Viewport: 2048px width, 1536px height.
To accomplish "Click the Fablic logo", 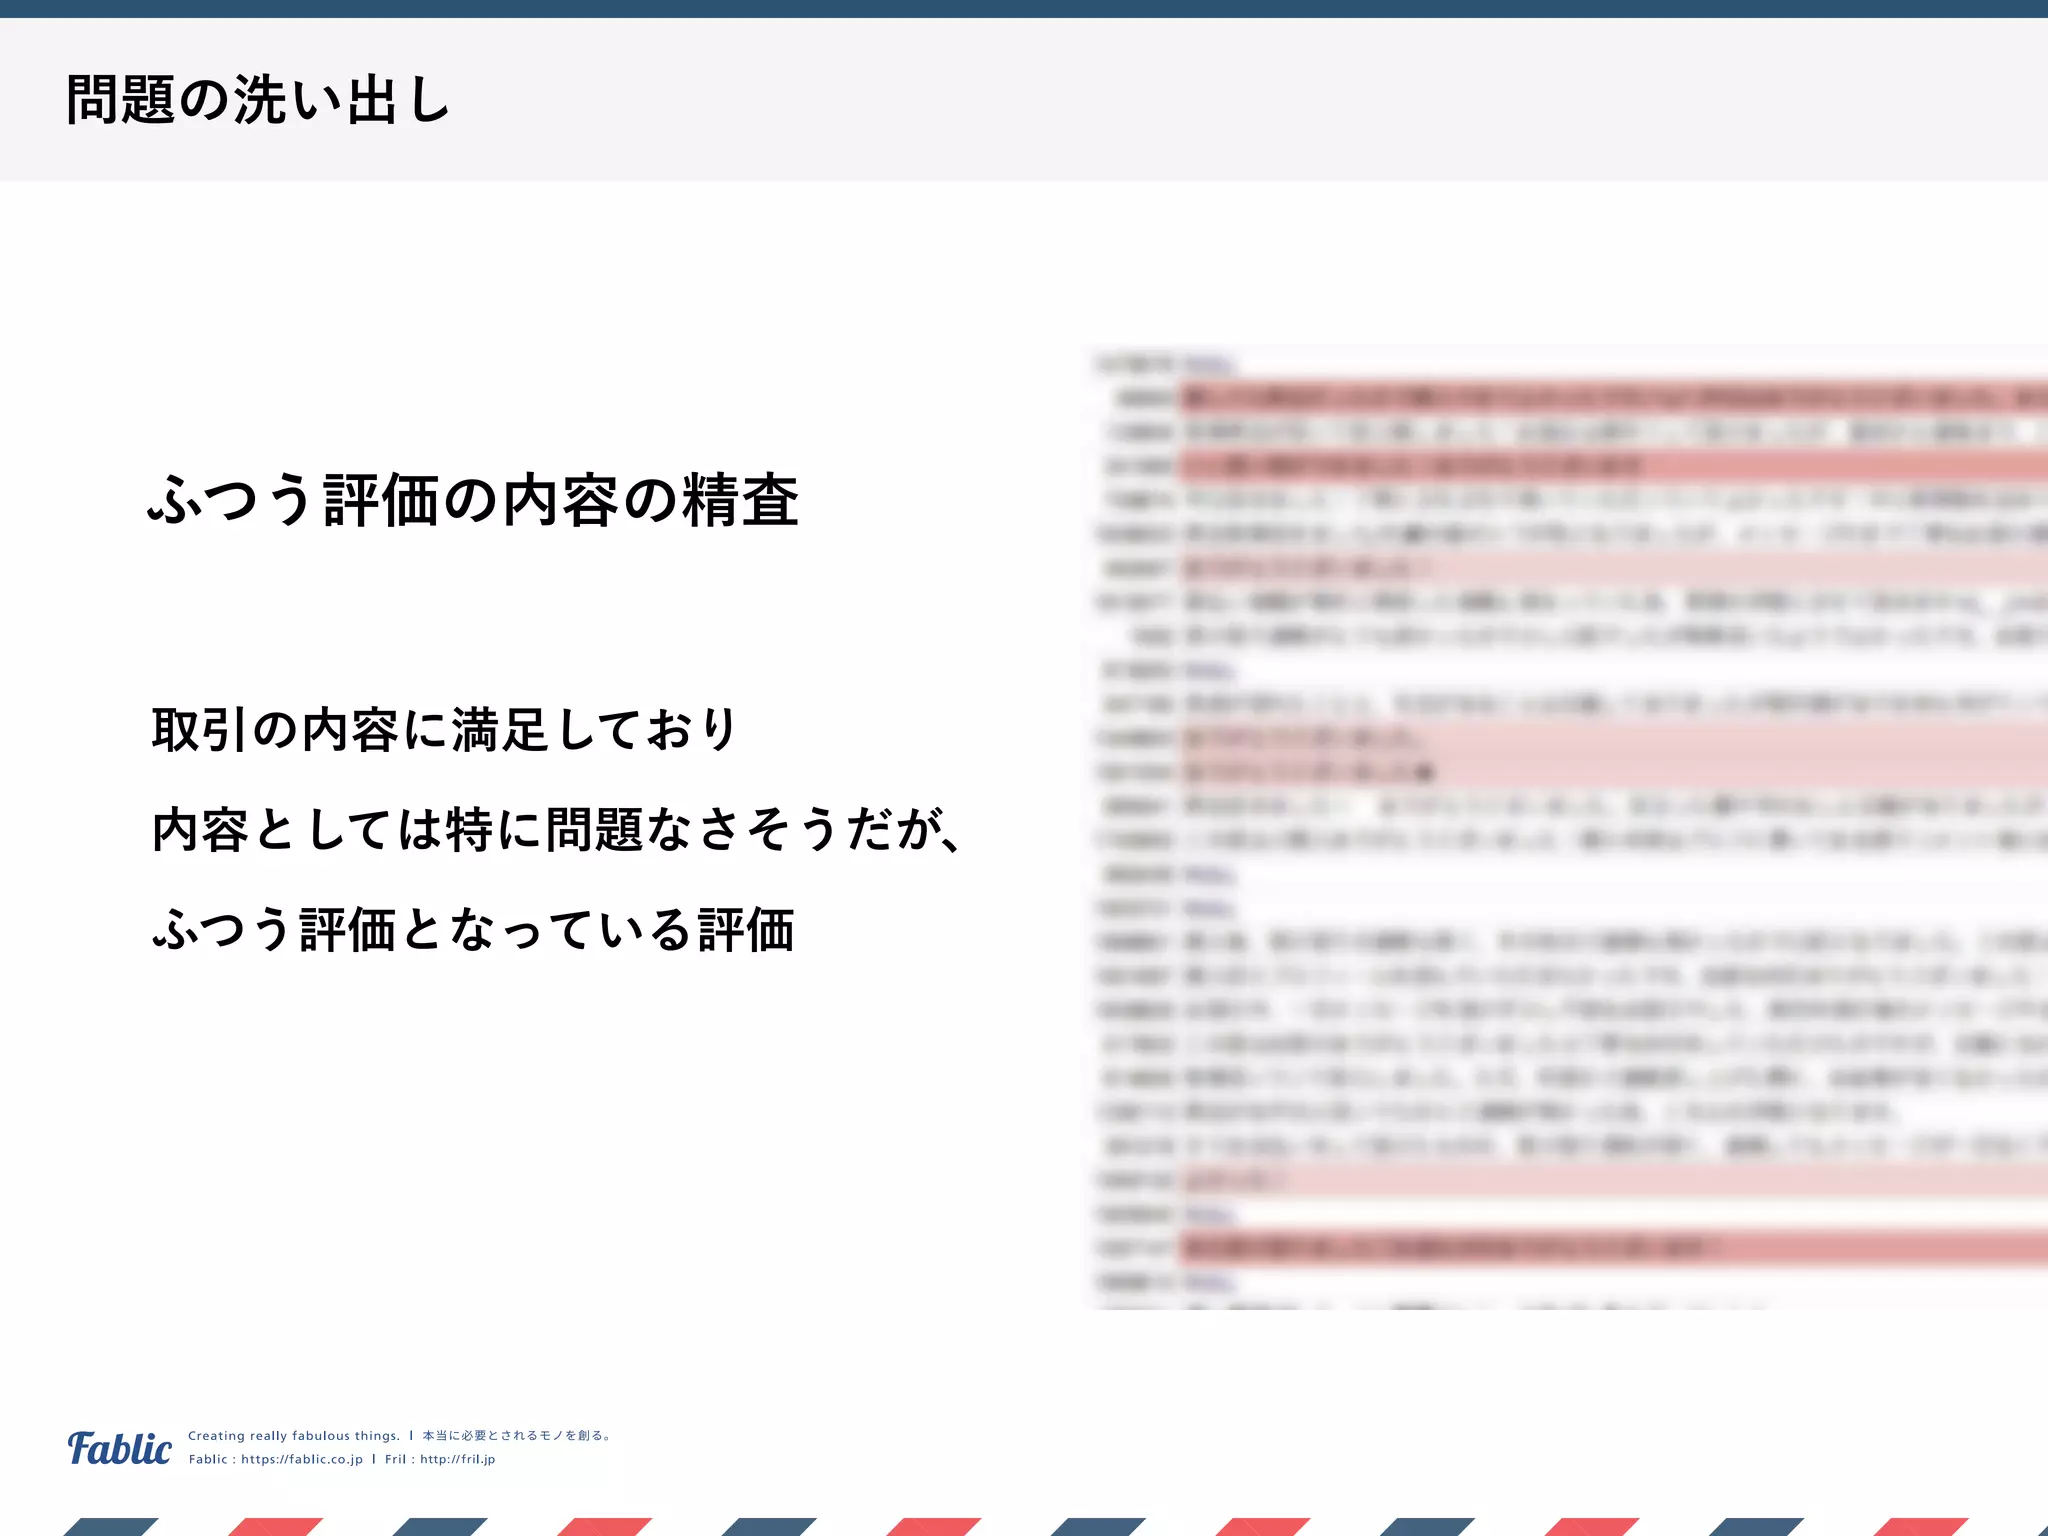I will click(x=119, y=1447).
